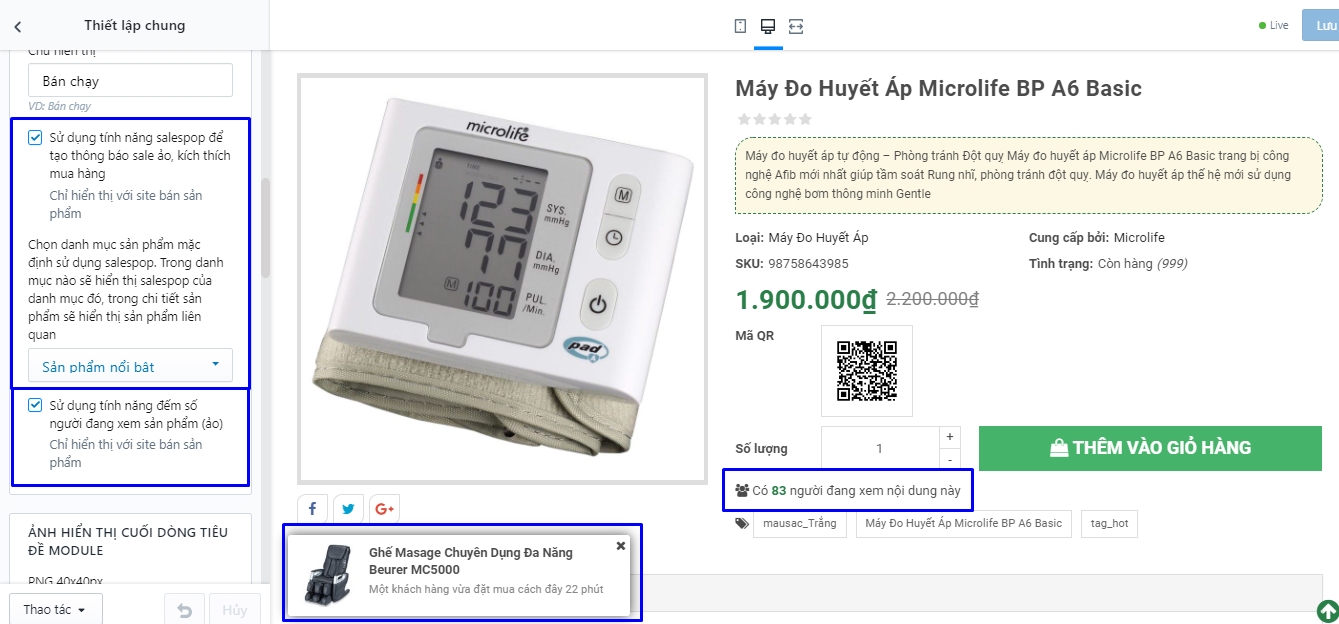The width and height of the screenshot is (1339, 624).
Task: Click the quantity input field
Action: [x=880, y=449]
